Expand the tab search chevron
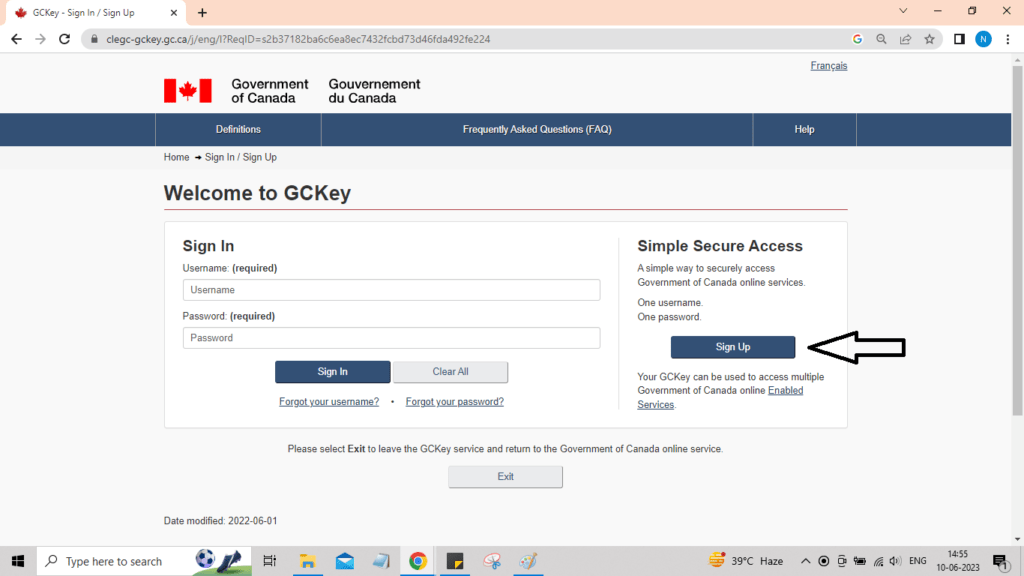Viewport: 1024px width, 576px height. tap(903, 11)
